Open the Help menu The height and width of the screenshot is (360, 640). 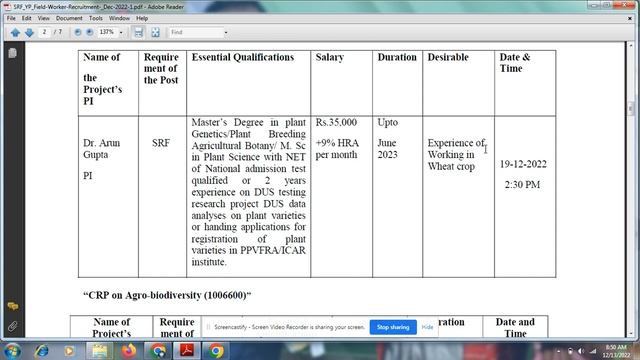142,18
